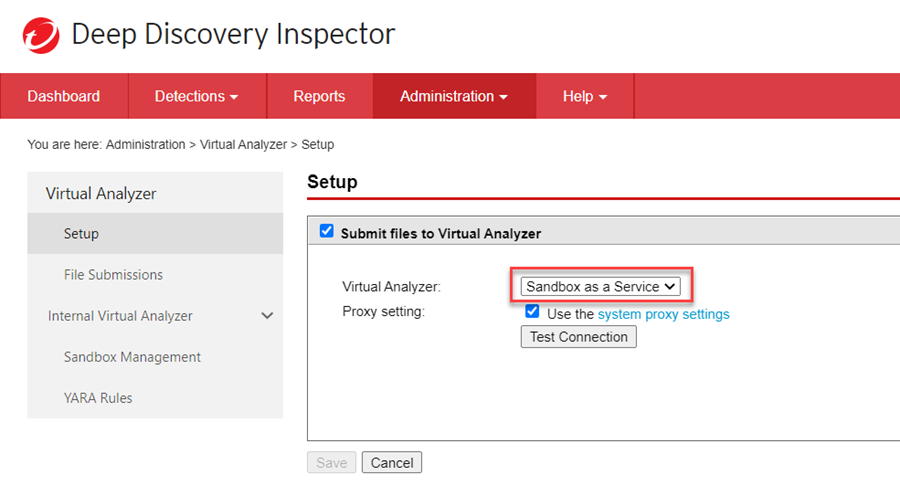Toggle the Use the system proxy checkbox
This screenshot has width=900, height=496.
532,312
